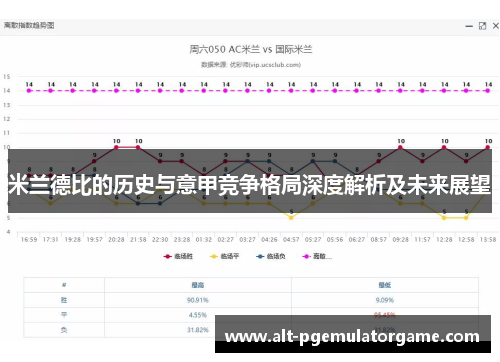
Task: Click the 01:32 x-axis label
Action: [204, 240]
